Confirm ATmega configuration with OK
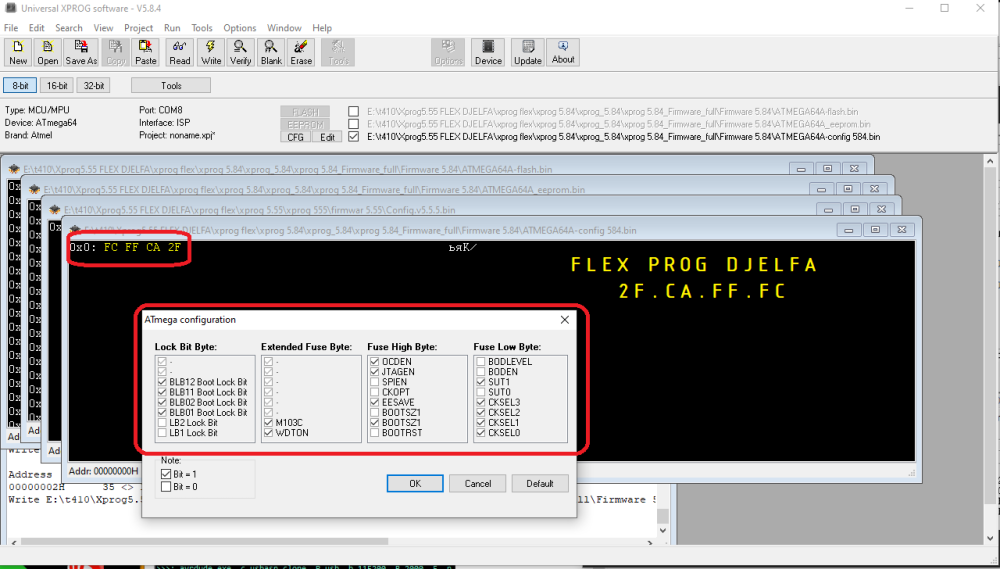The width and height of the screenshot is (1000, 569). click(415, 484)
